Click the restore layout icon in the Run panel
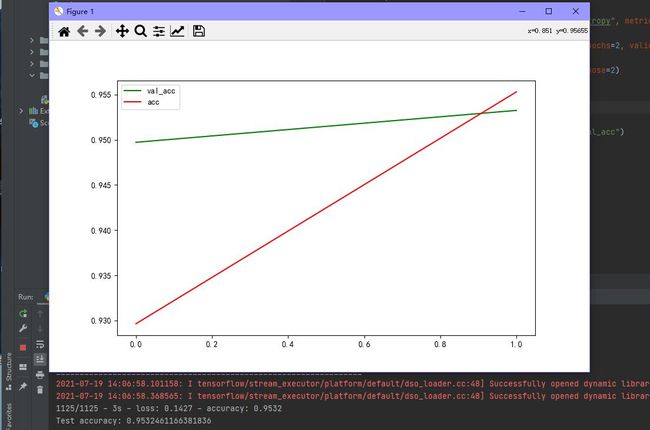This screenshot has width=650, height=430. (x=23, y=367)
